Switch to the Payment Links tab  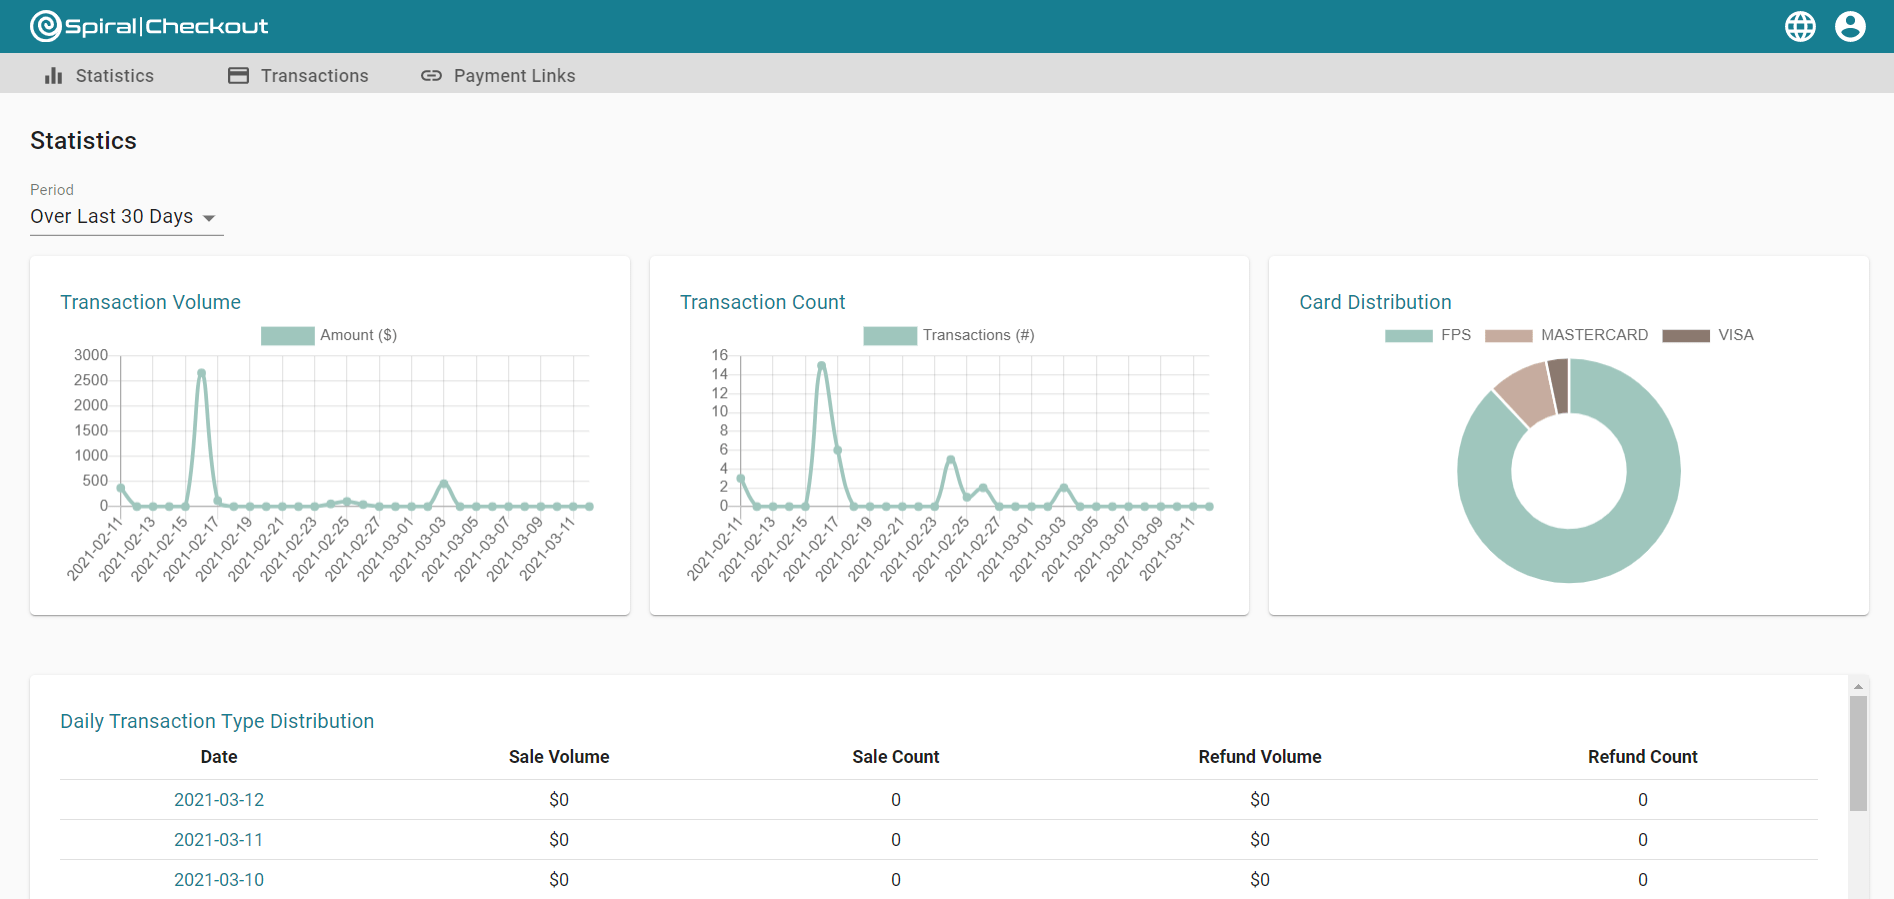[498, 76]
